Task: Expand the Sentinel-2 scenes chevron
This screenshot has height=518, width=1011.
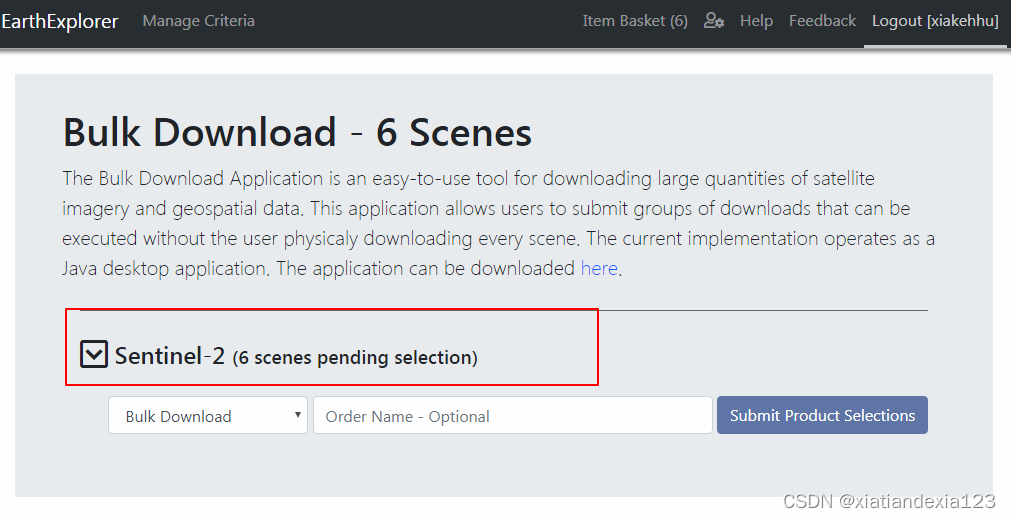Action: [93, 354]
